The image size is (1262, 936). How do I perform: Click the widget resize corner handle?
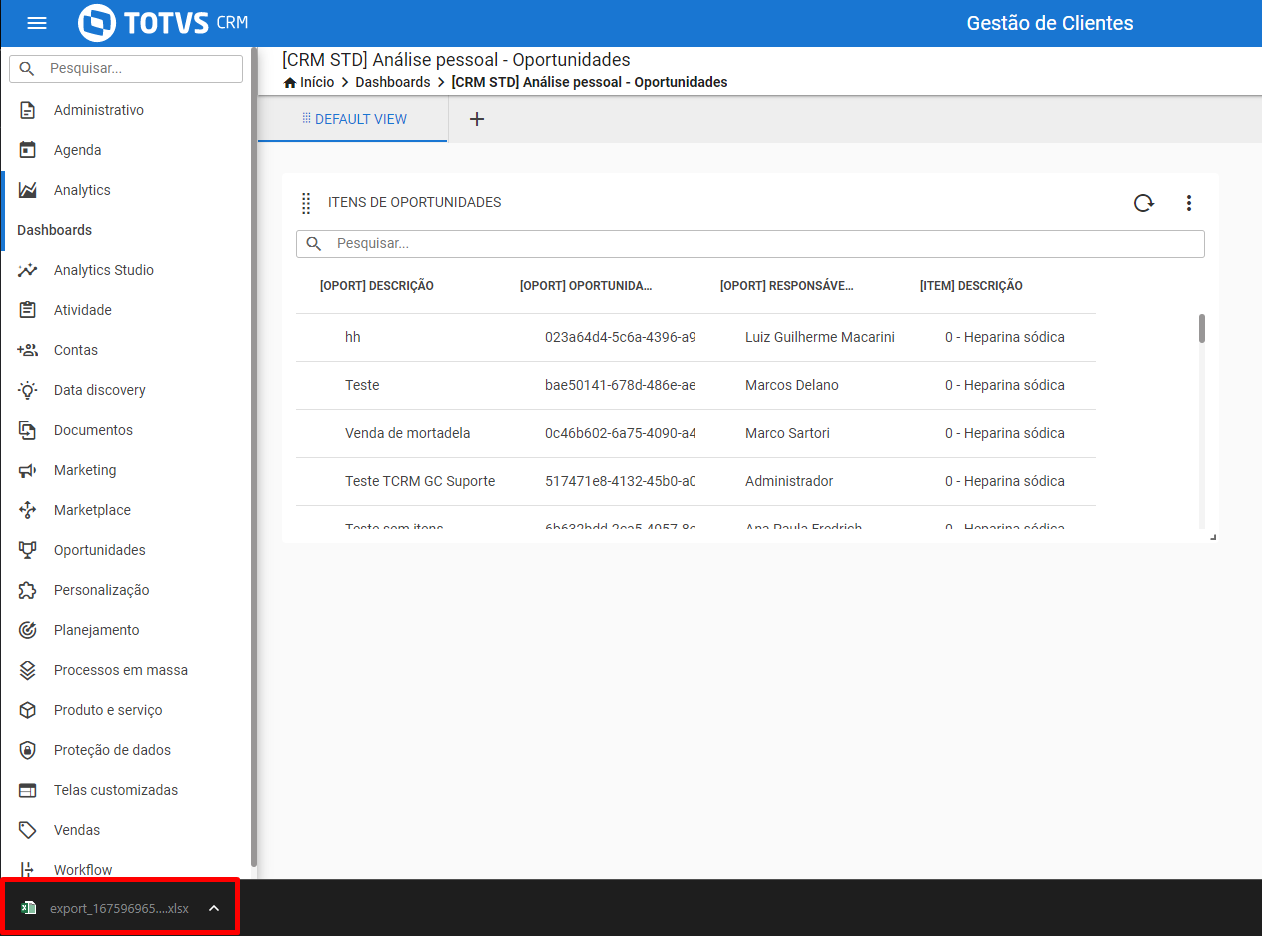click(x=1213, y=538)
